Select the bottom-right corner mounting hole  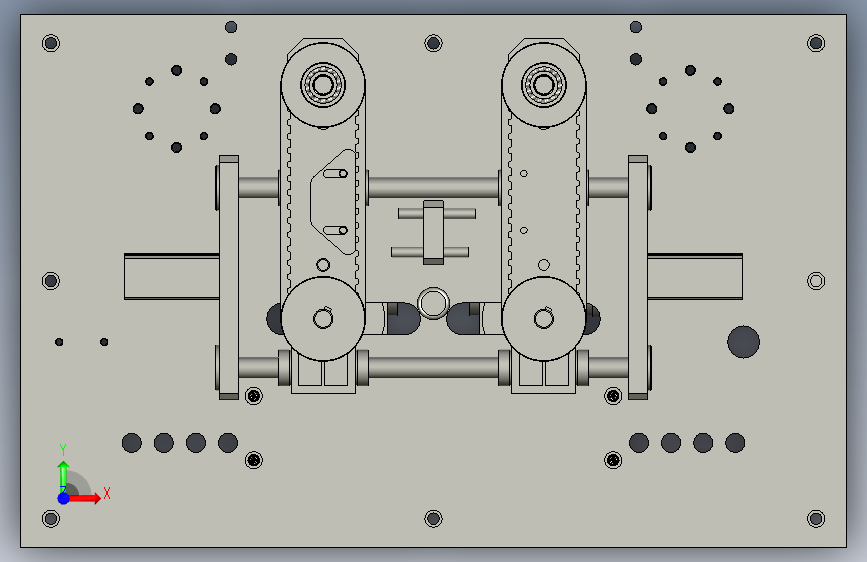[x=816, y=518]
